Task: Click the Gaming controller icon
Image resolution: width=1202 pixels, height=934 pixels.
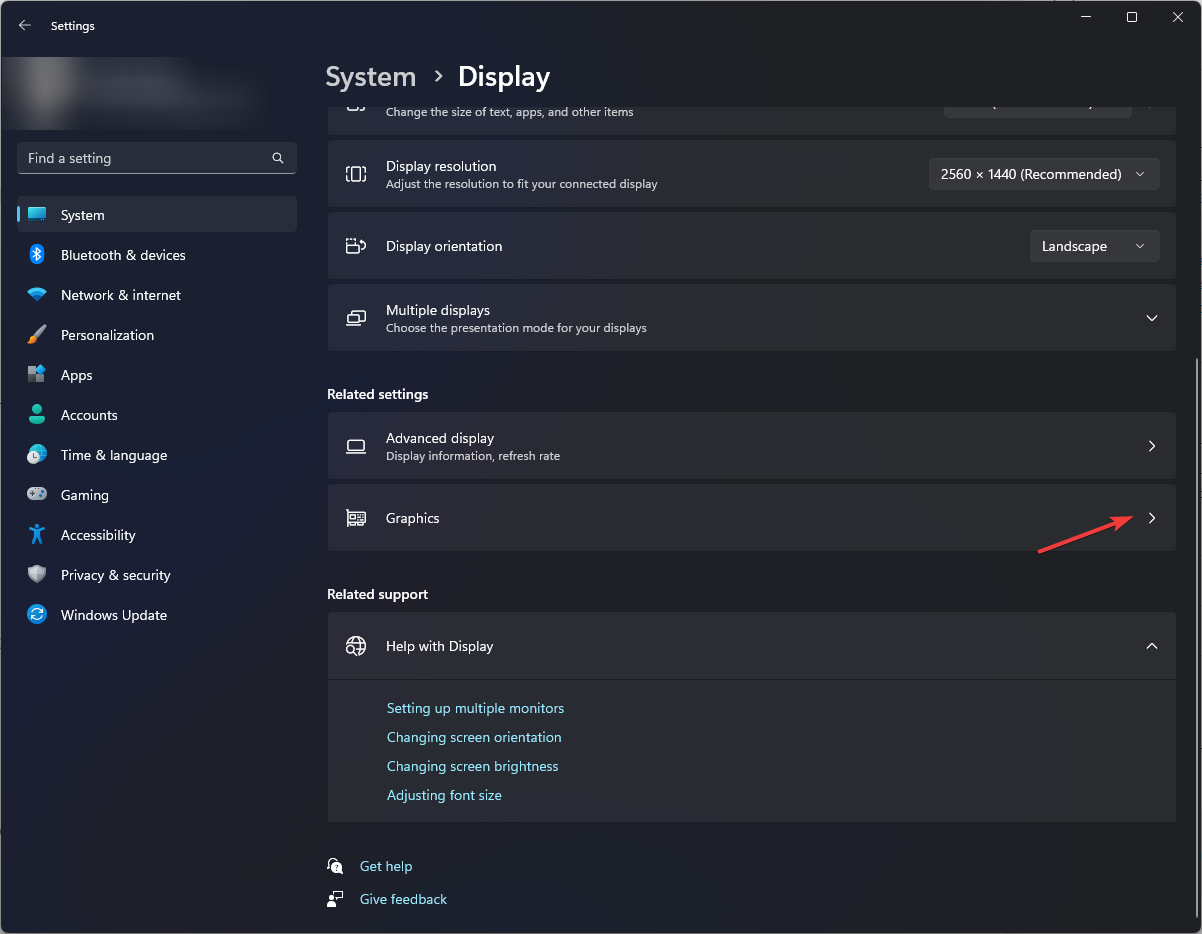Action: click(x=37, y=495)
